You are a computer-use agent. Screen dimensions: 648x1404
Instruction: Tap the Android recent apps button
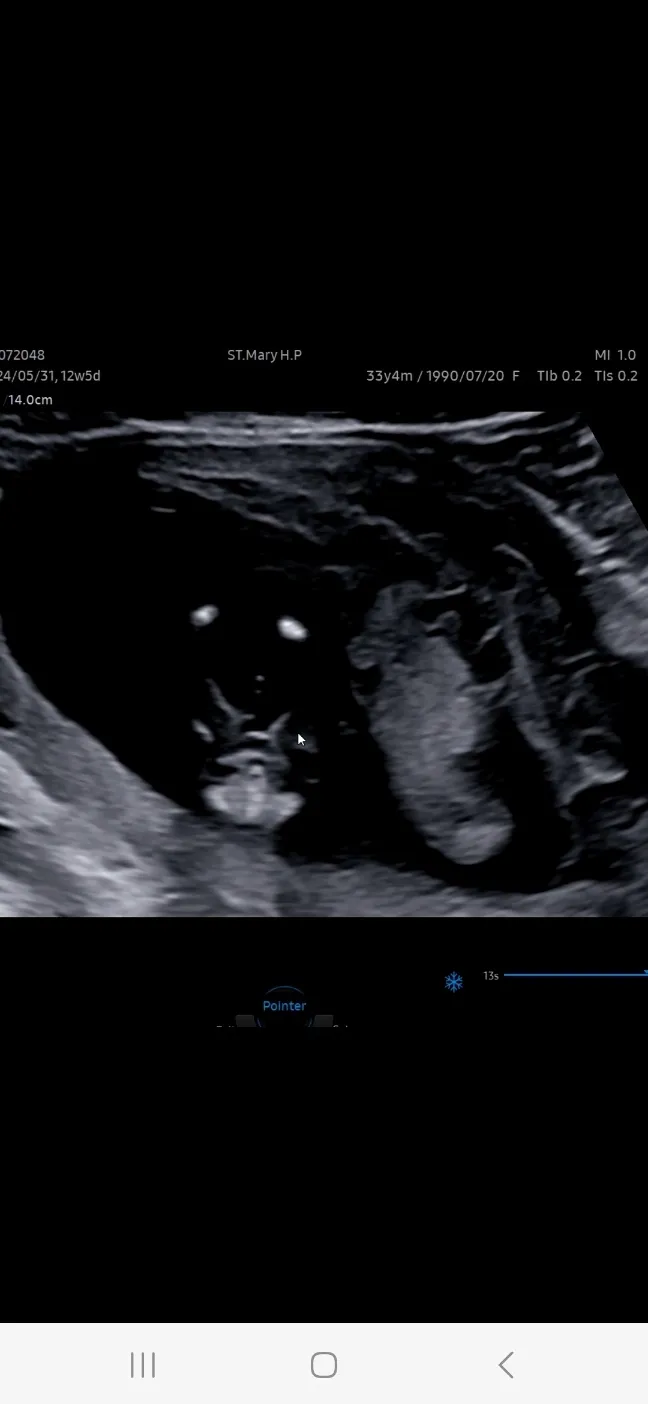point(143,1365)
